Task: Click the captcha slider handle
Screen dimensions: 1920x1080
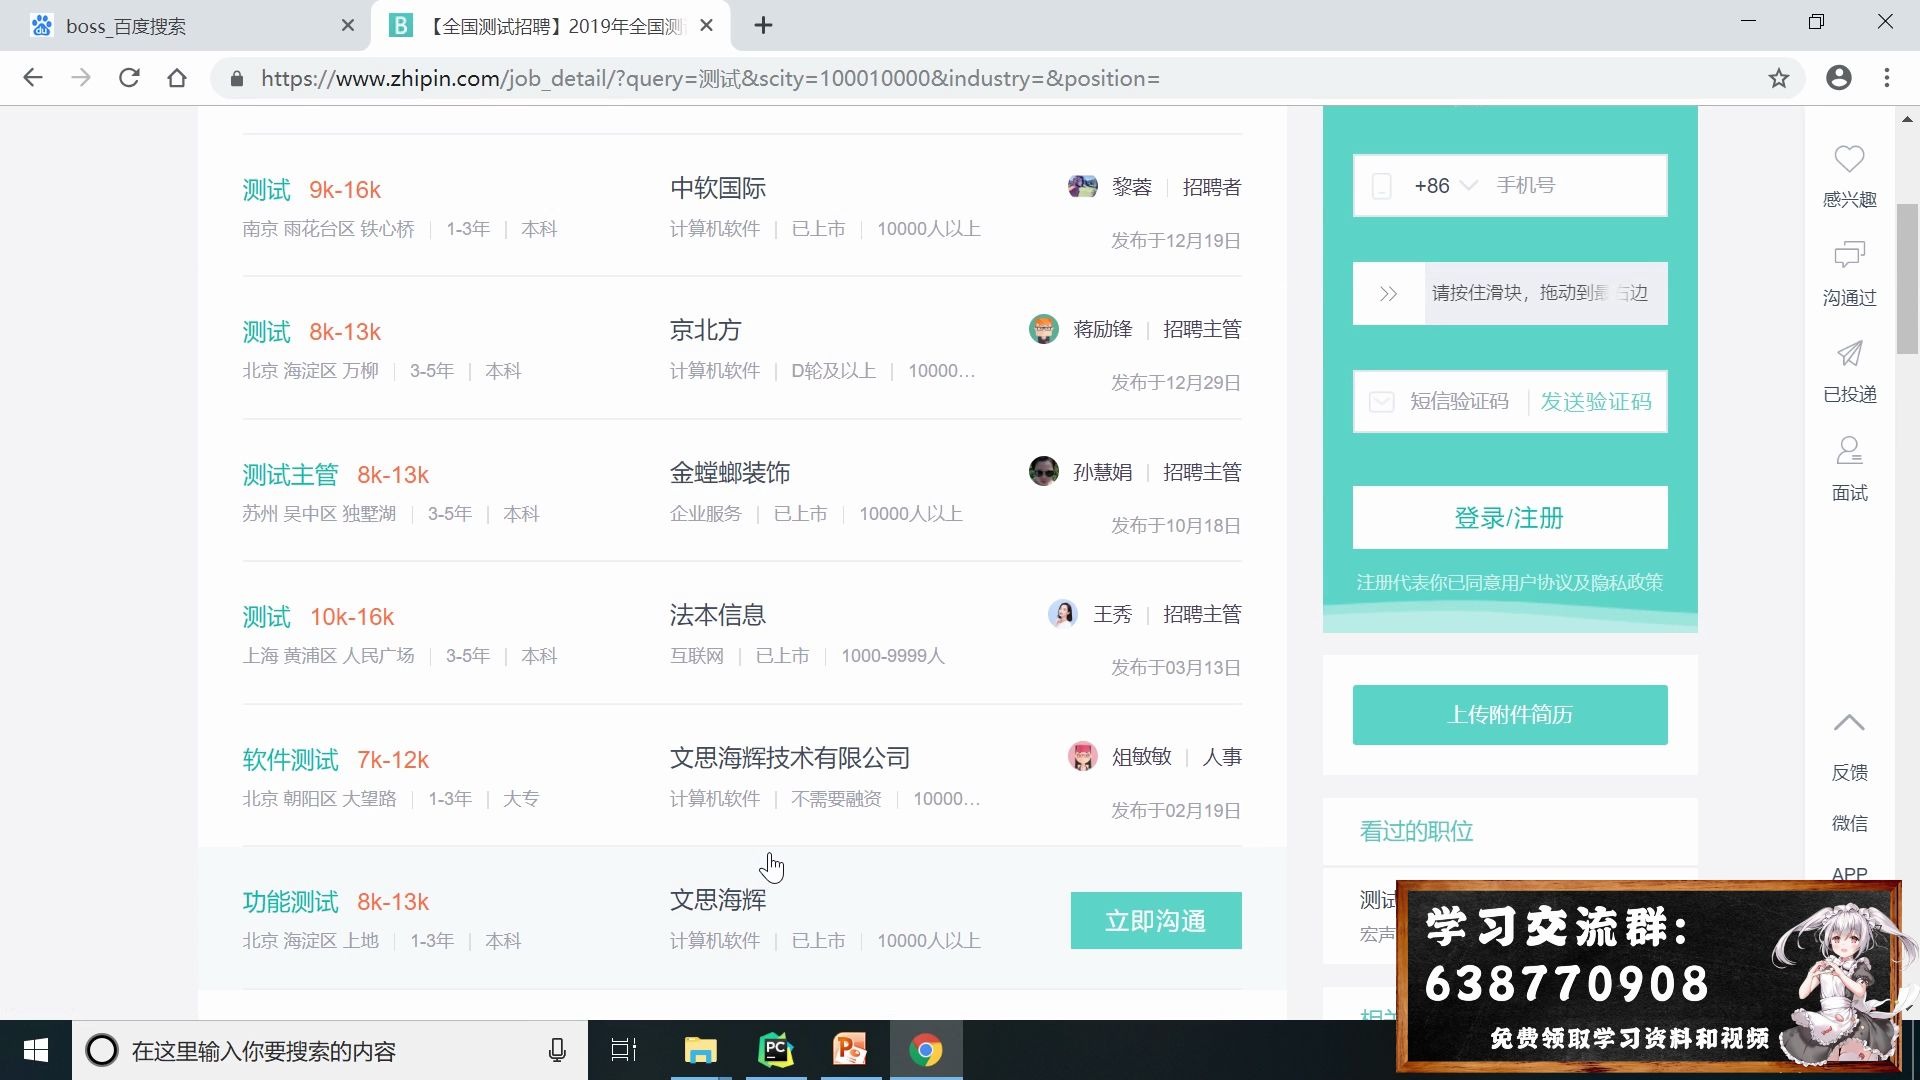Action: (1388, 293)
